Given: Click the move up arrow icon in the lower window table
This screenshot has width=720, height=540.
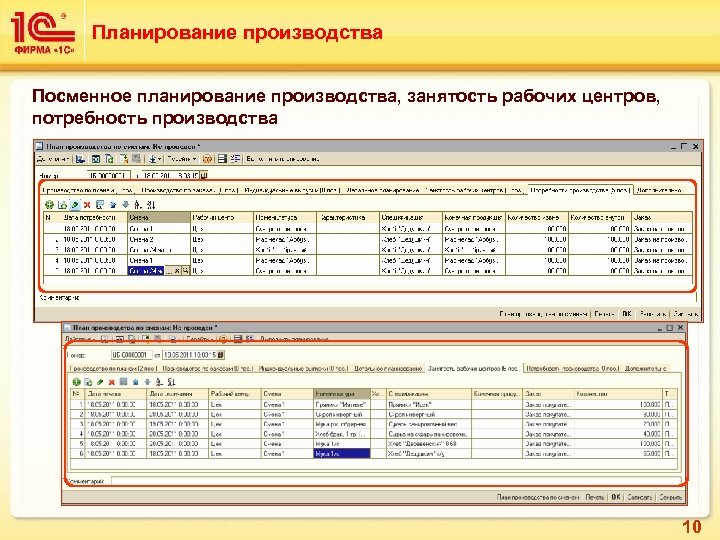Looking at the screenshot, I should click(x=135, y=382).
